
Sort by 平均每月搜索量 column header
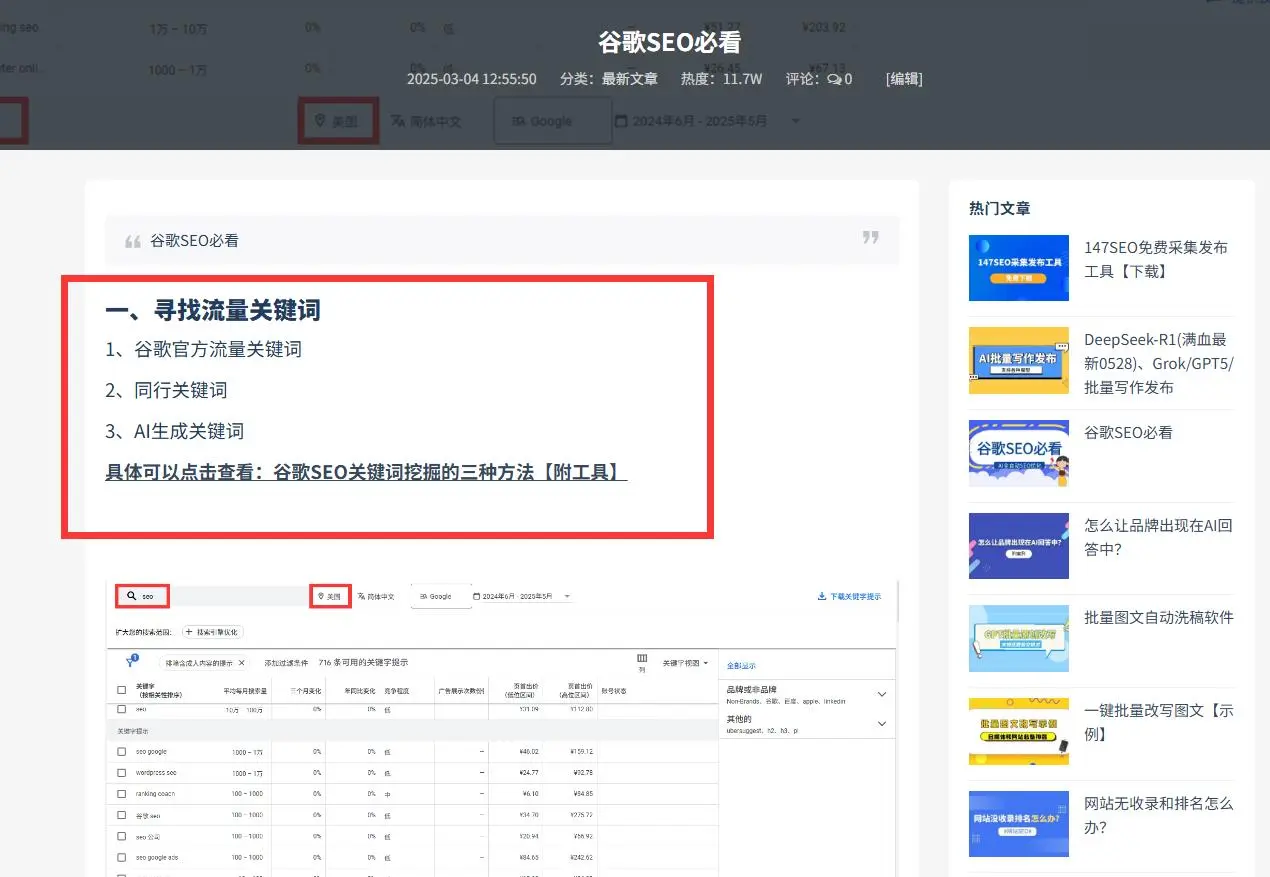click(x=245, y=691)
